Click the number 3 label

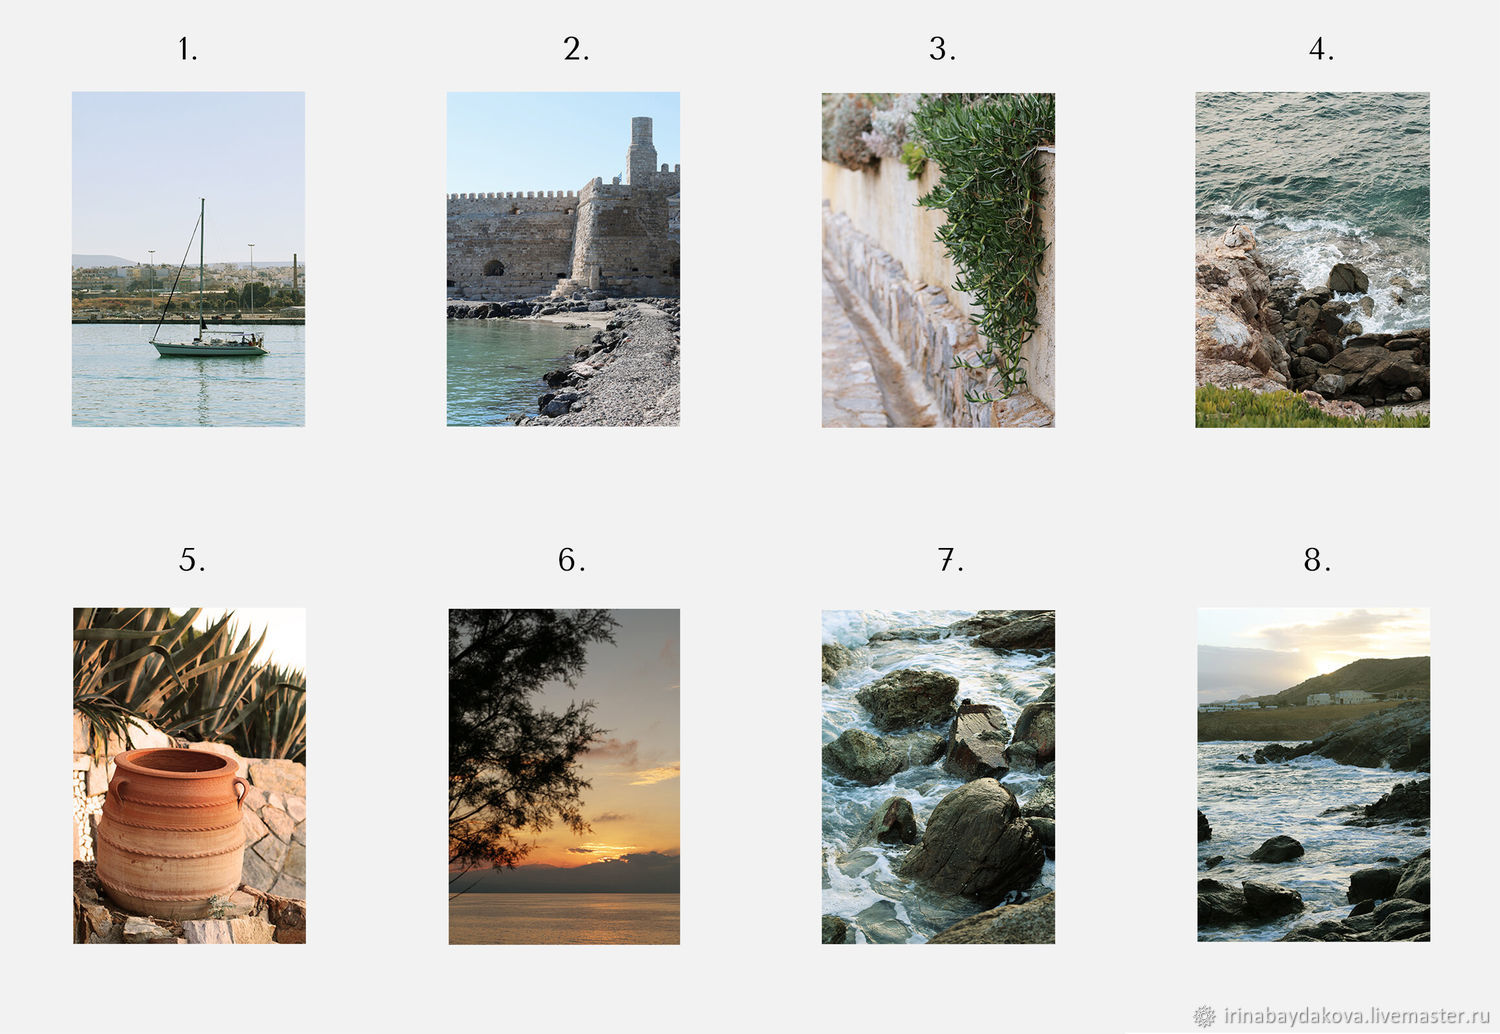(x=942, y=49)
